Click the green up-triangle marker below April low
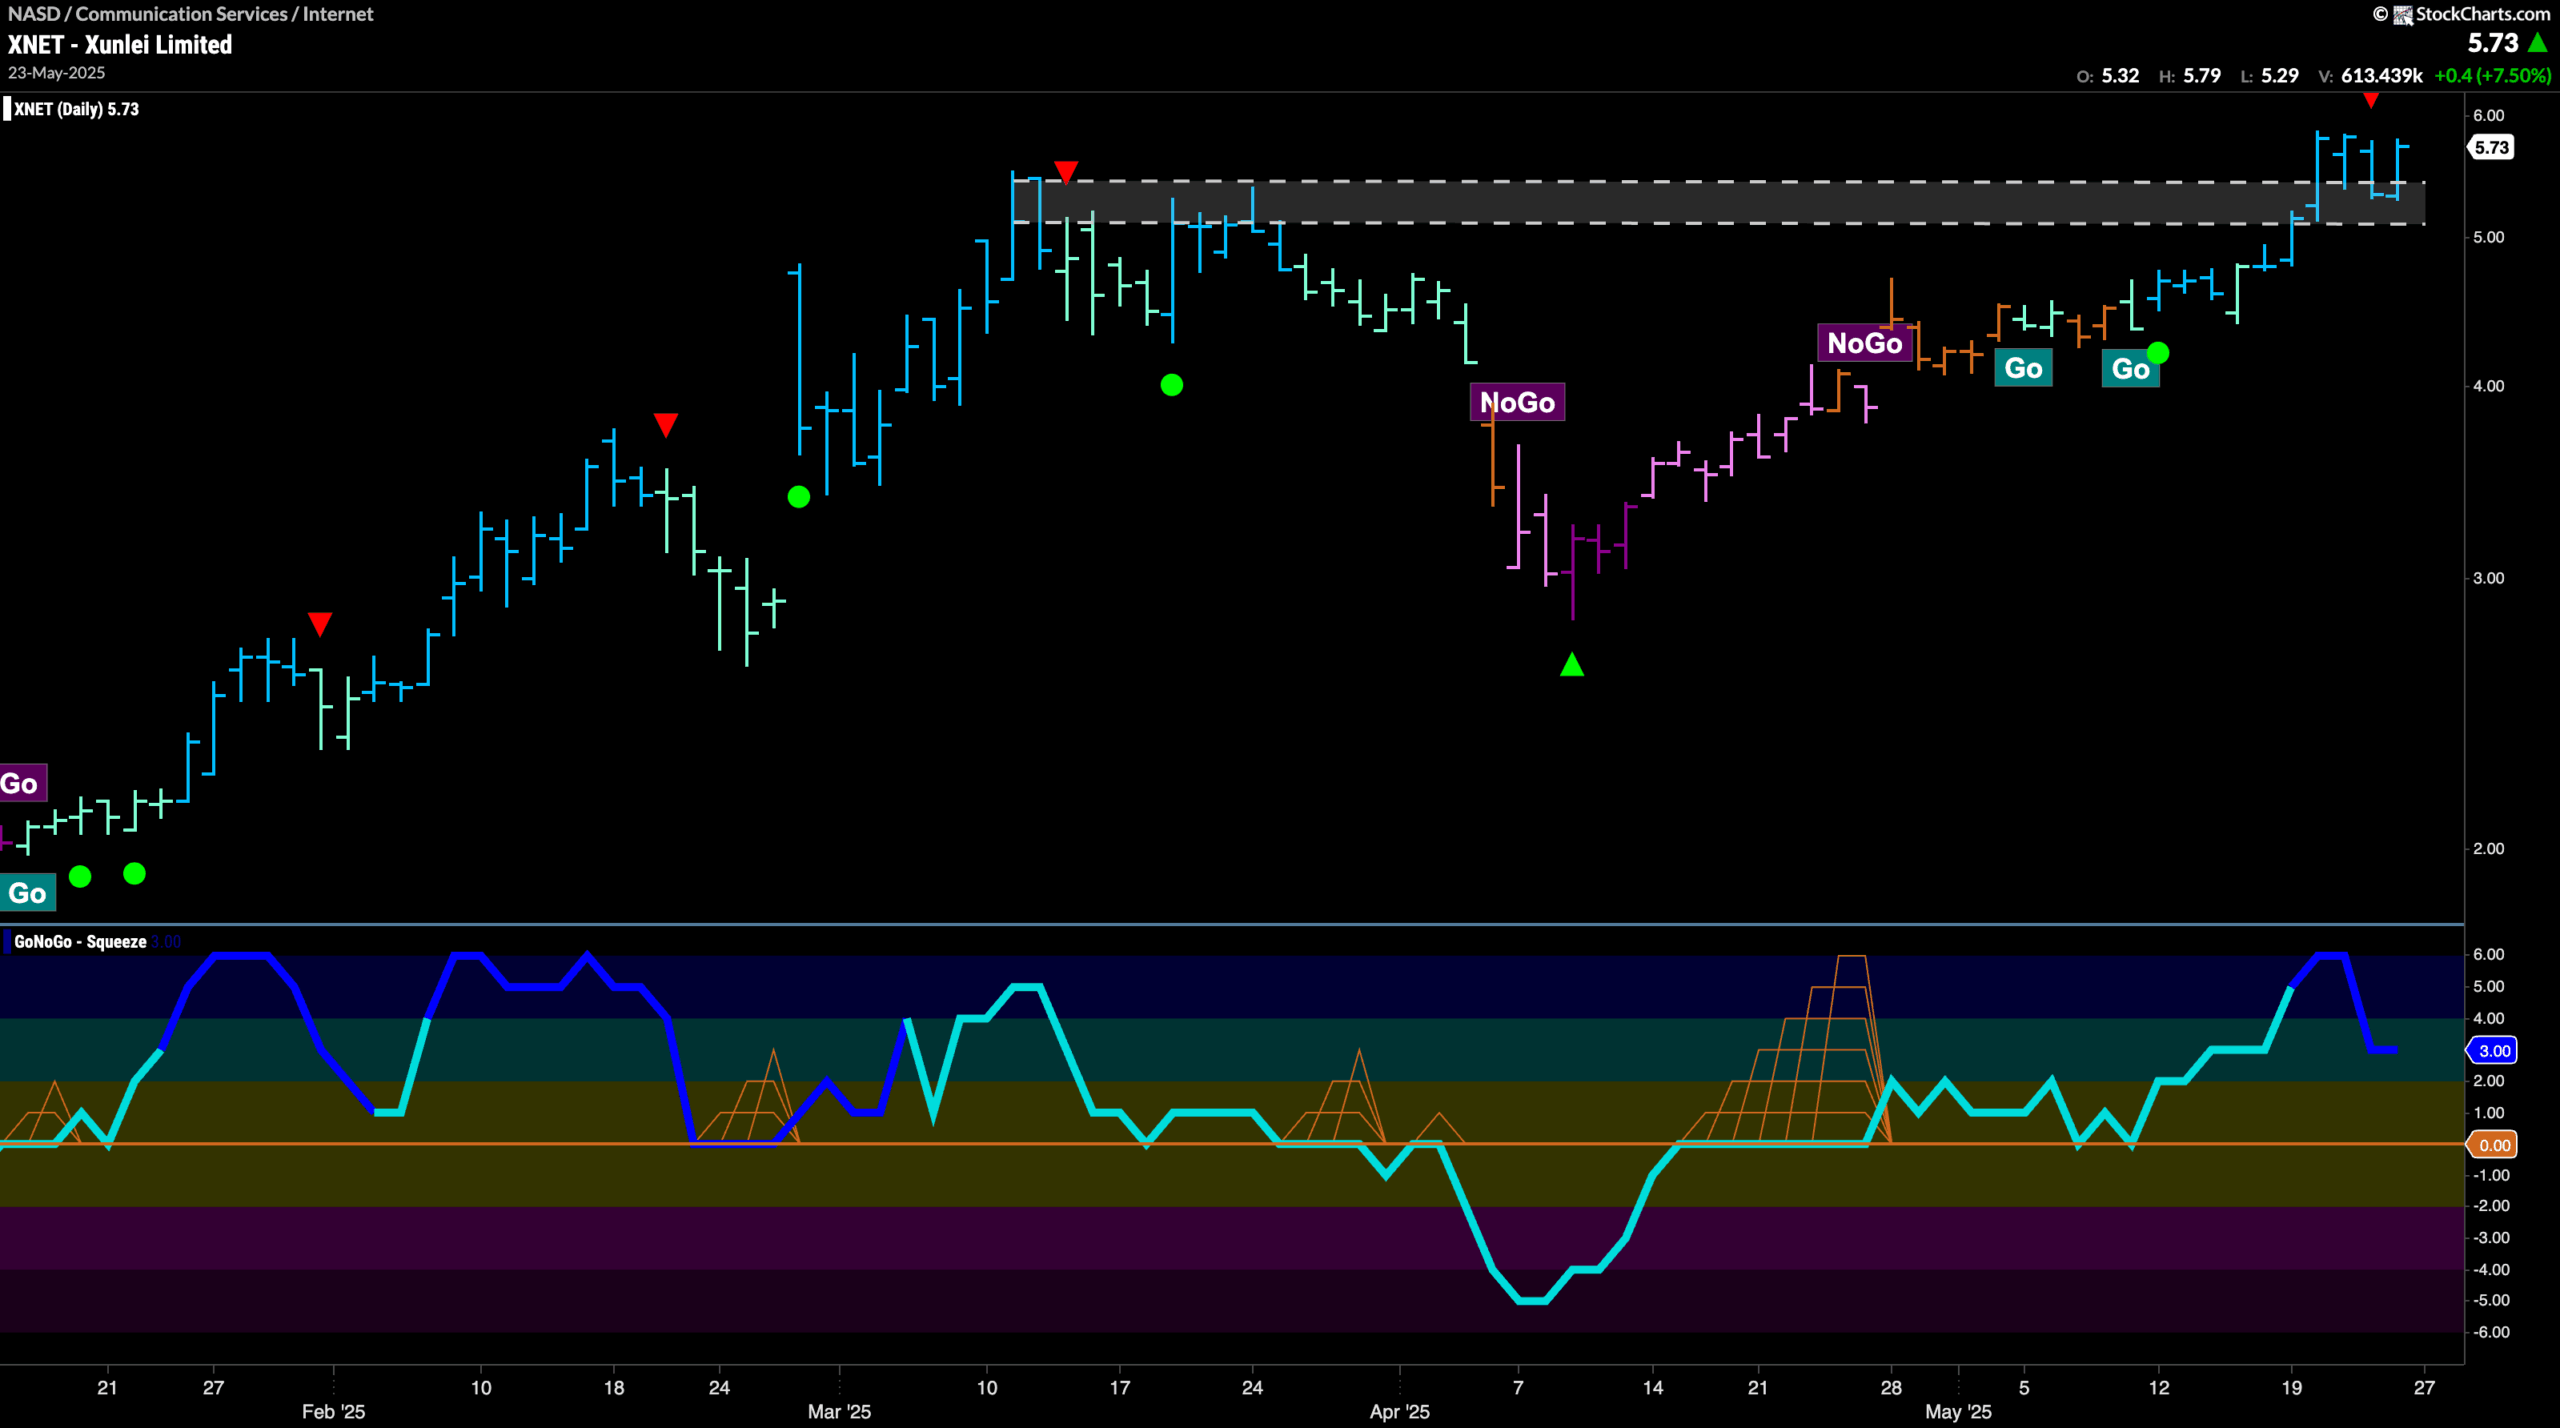The width and height of the screenshot is (2560, 1428). (1572, 664)
